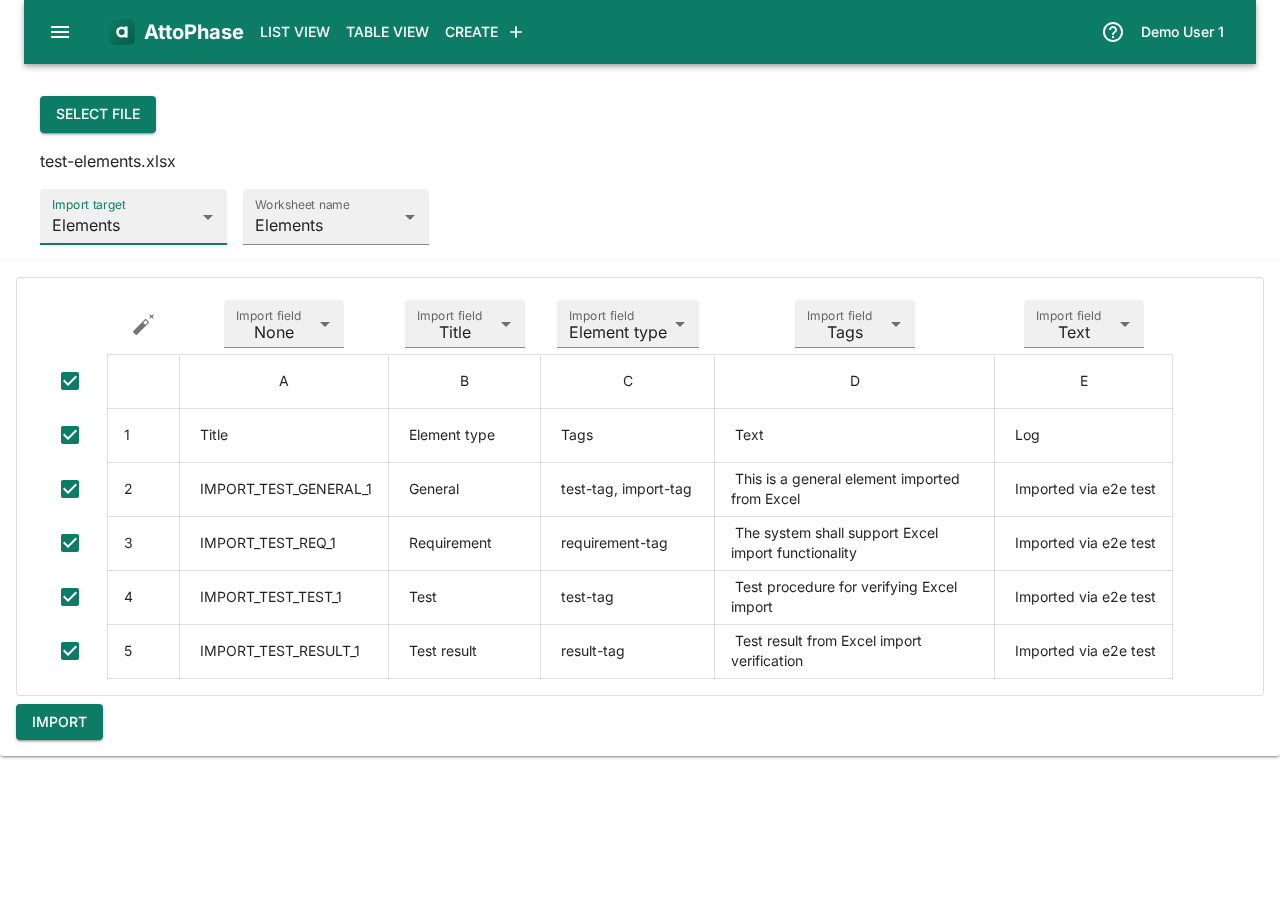Click the Select File button

(97, 114)
